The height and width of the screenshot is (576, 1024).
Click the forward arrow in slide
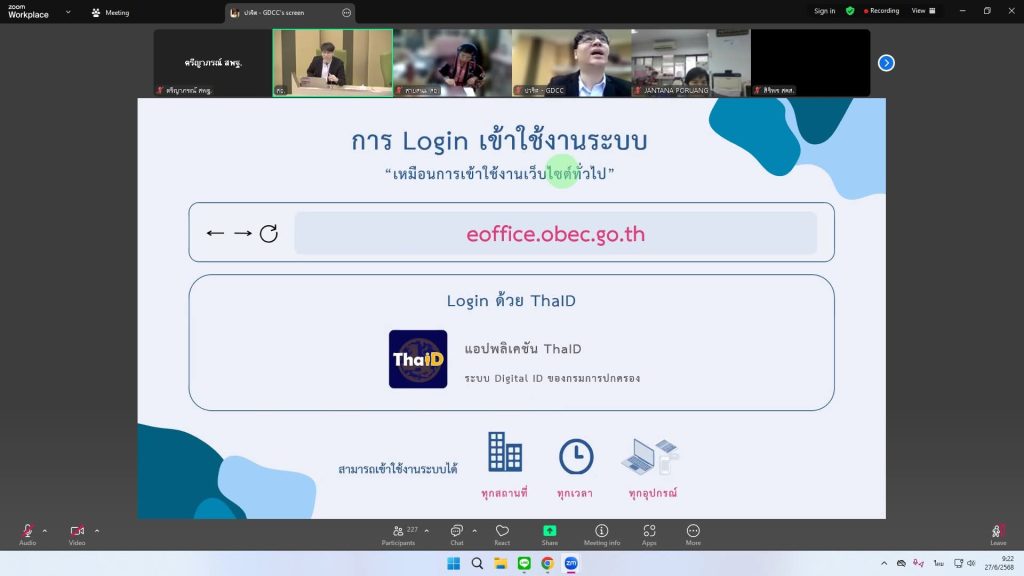click(242, 233)
